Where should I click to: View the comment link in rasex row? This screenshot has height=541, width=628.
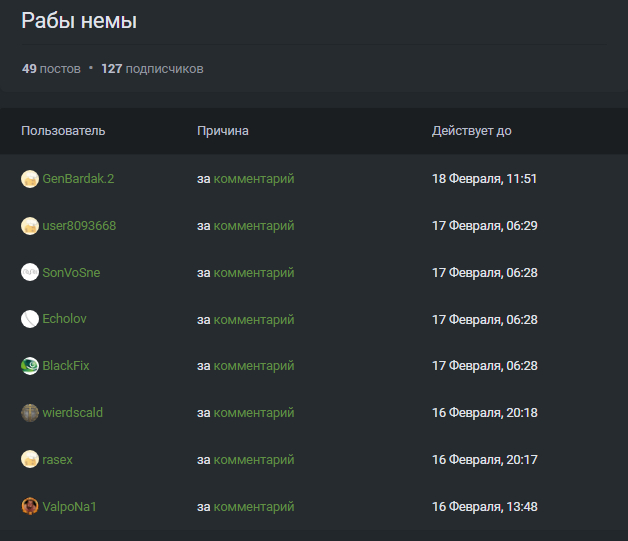click(254, 460)
